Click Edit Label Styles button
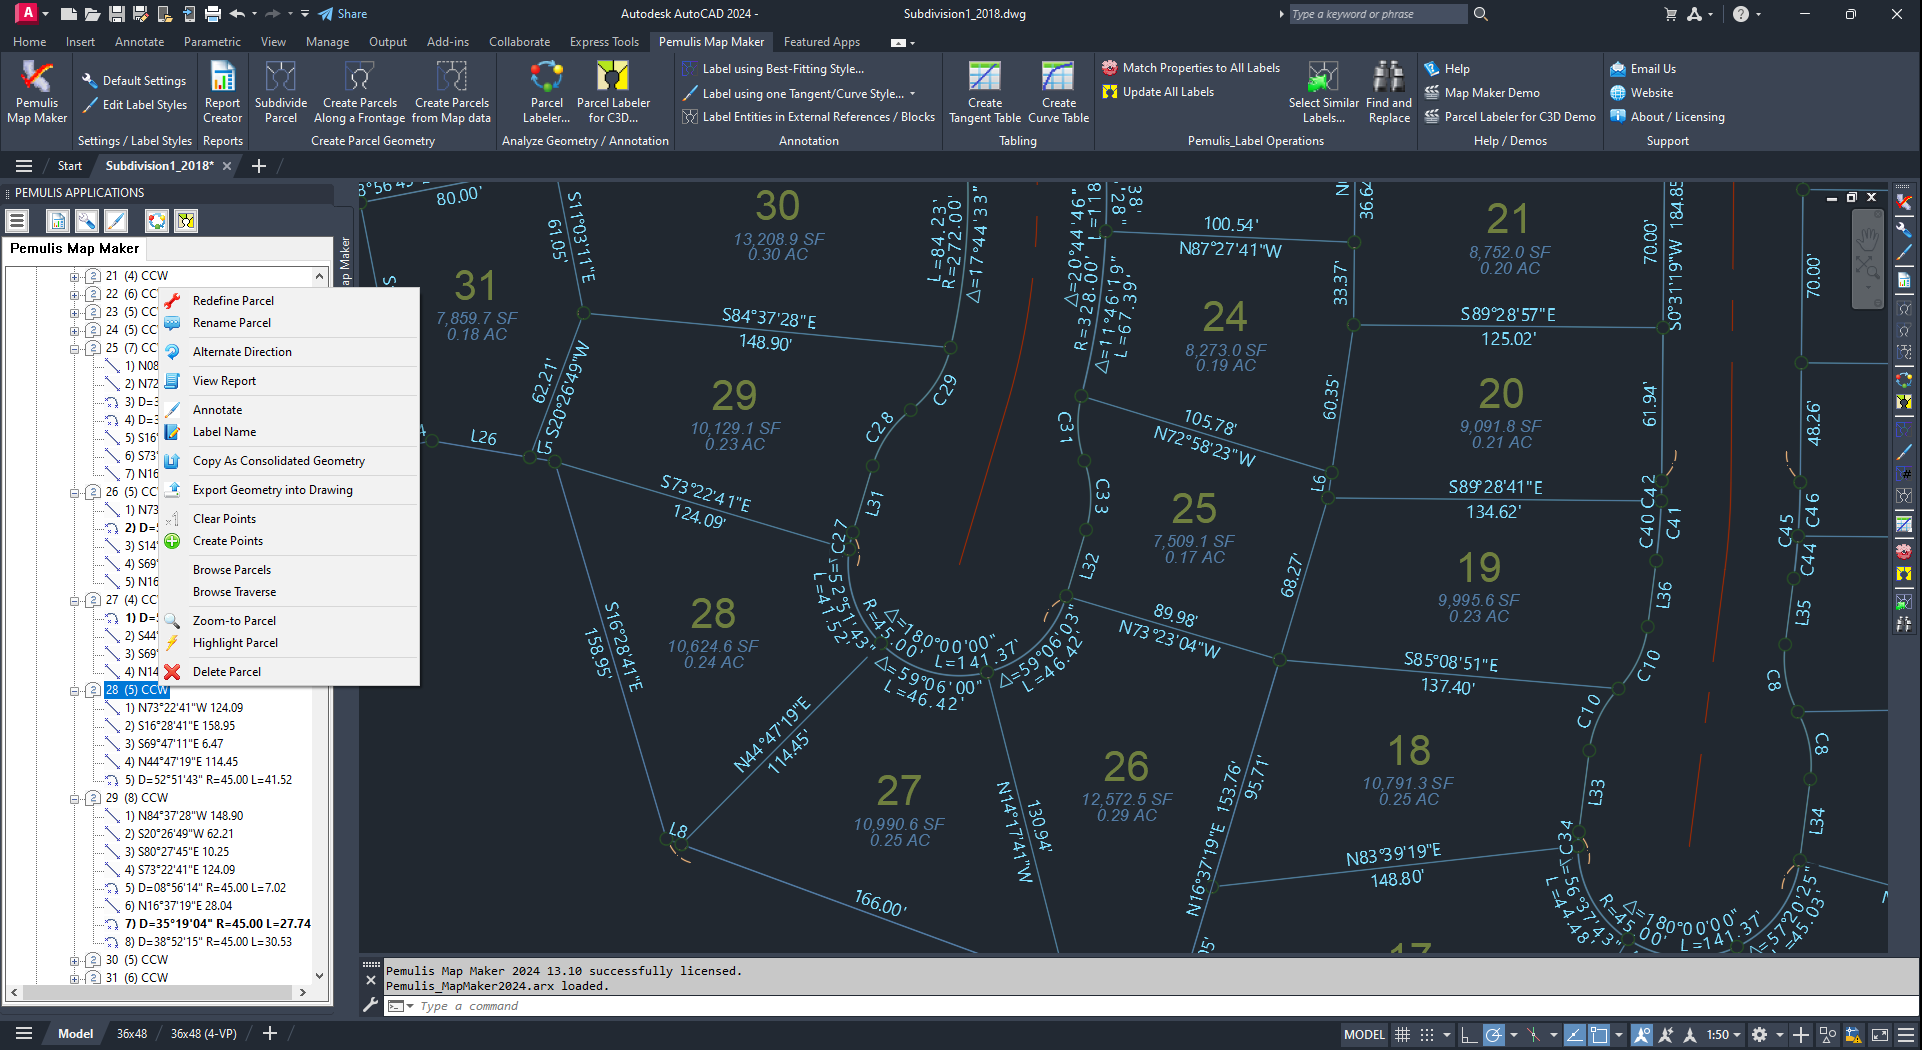Viewport: 1922px width, 1050px height. [x=135, y=105]
